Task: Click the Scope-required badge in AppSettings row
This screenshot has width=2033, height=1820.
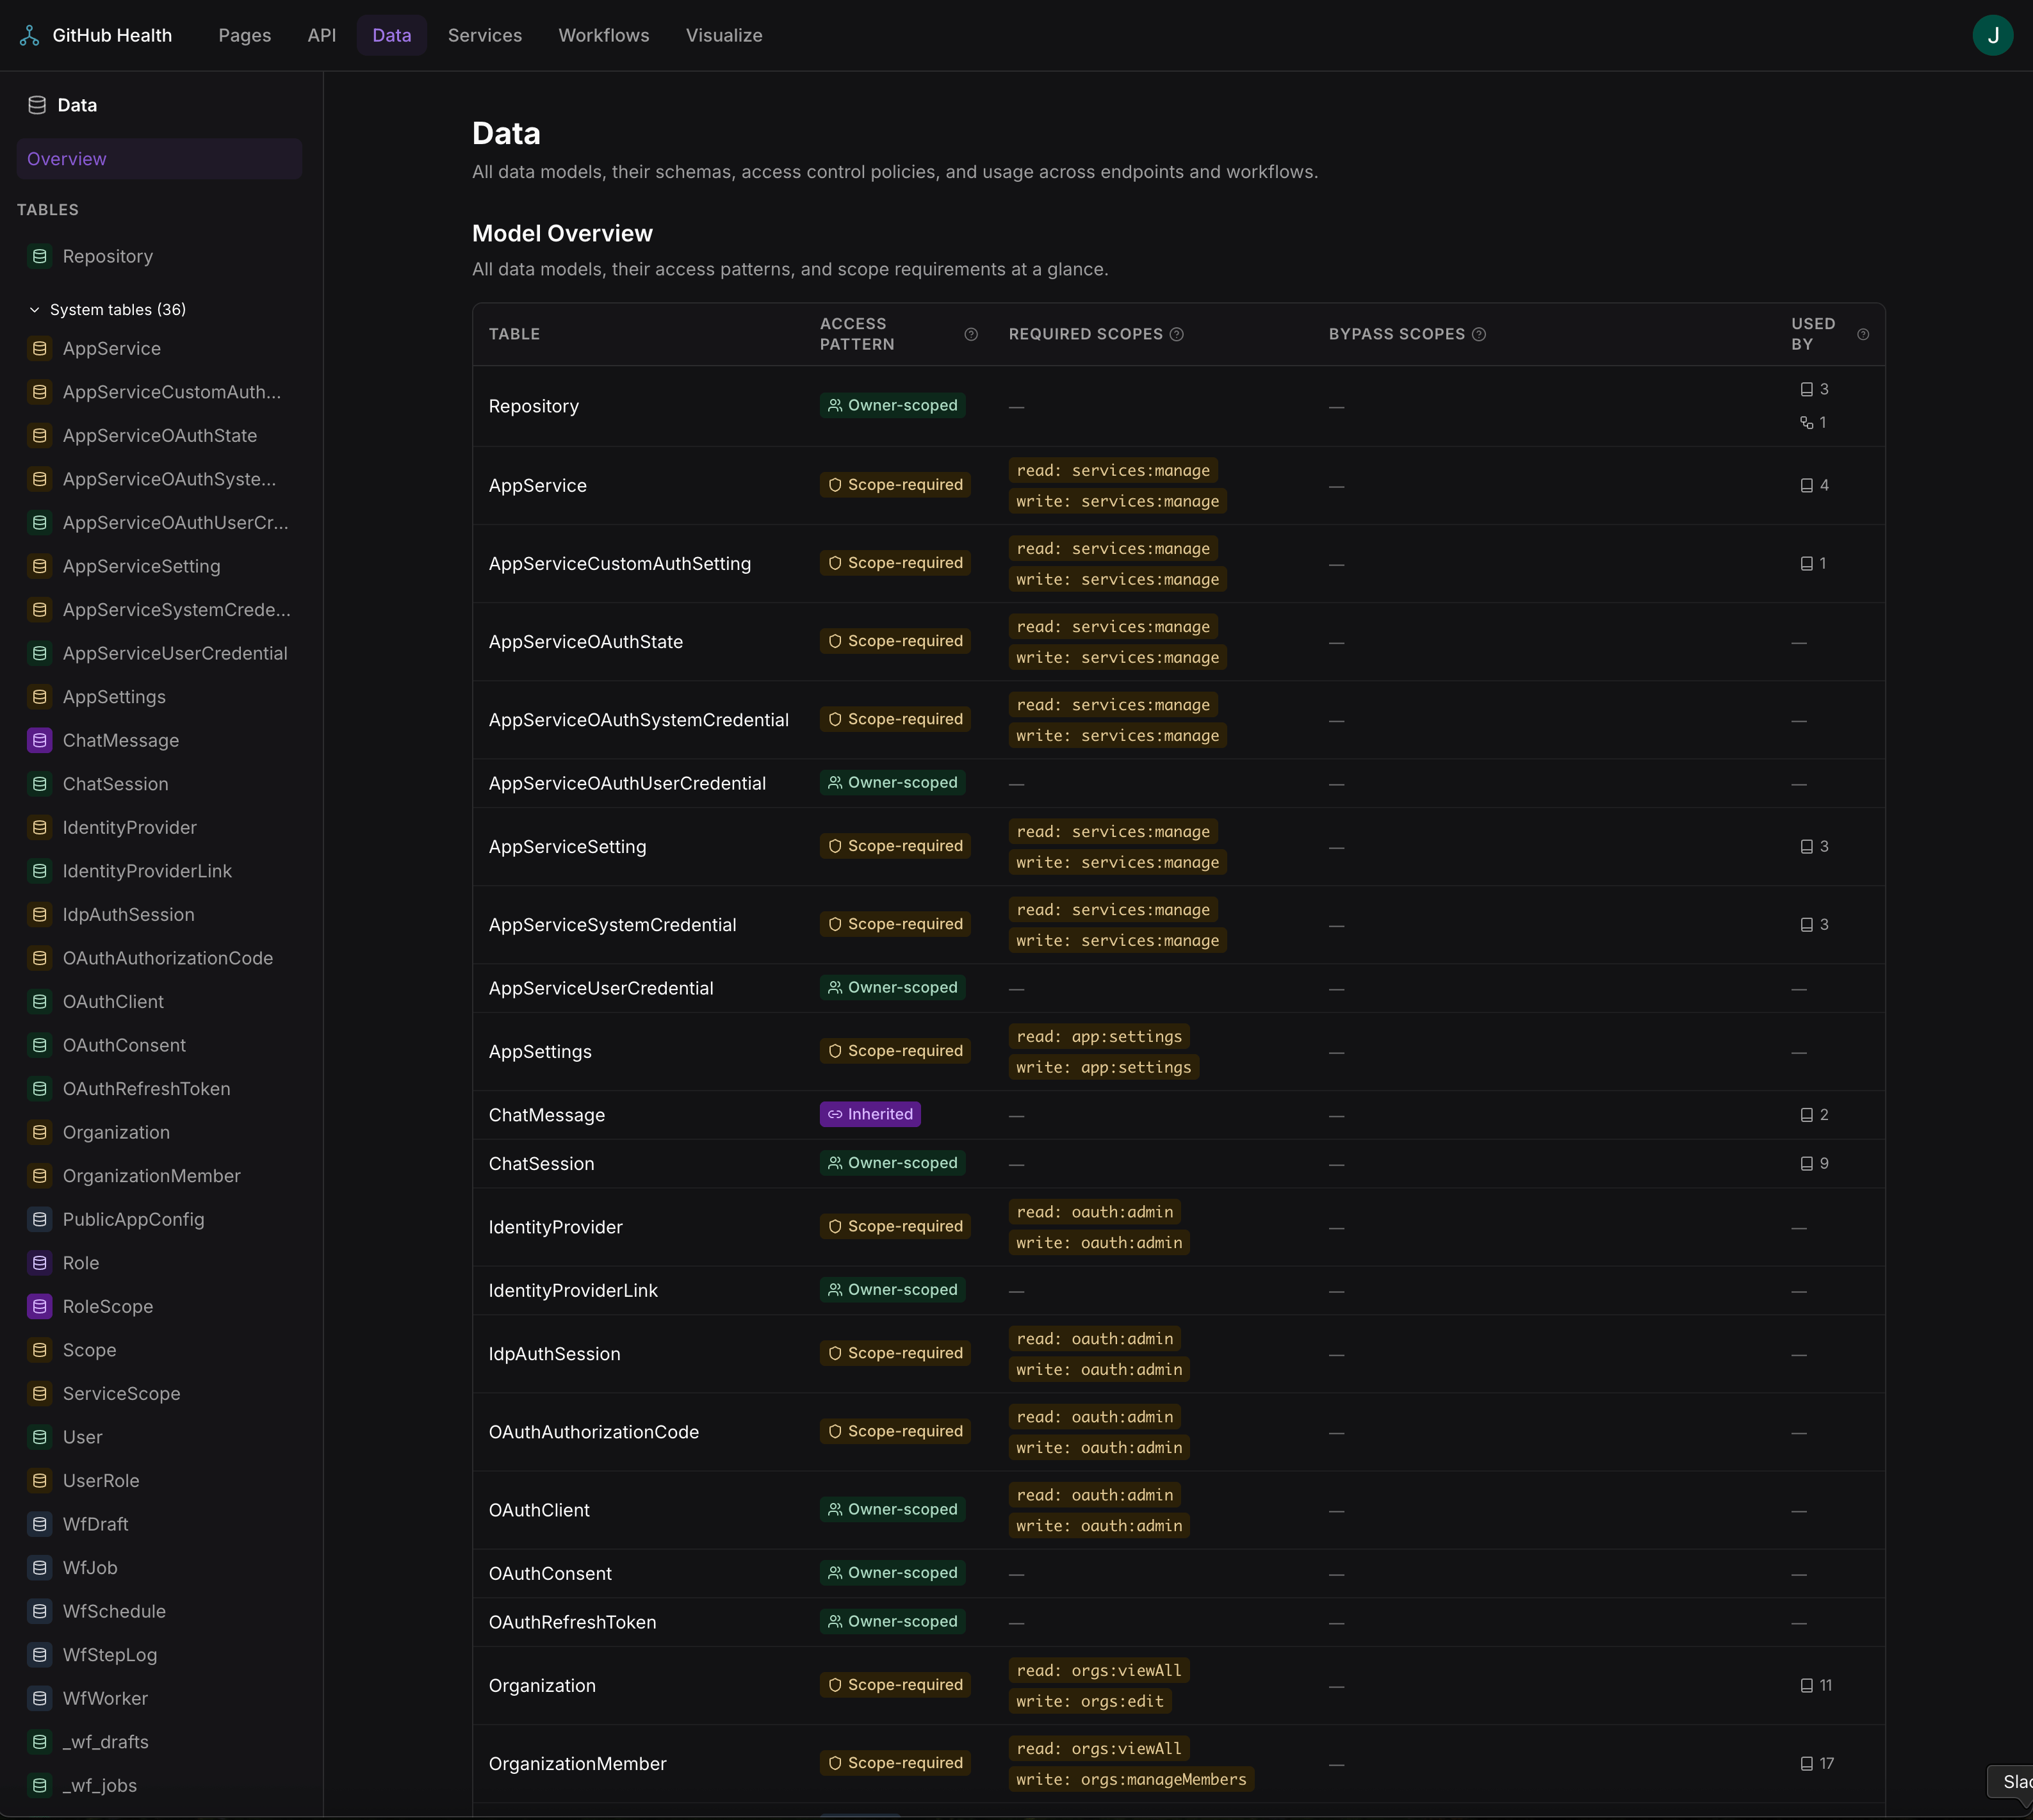Action: [895, 1051]
